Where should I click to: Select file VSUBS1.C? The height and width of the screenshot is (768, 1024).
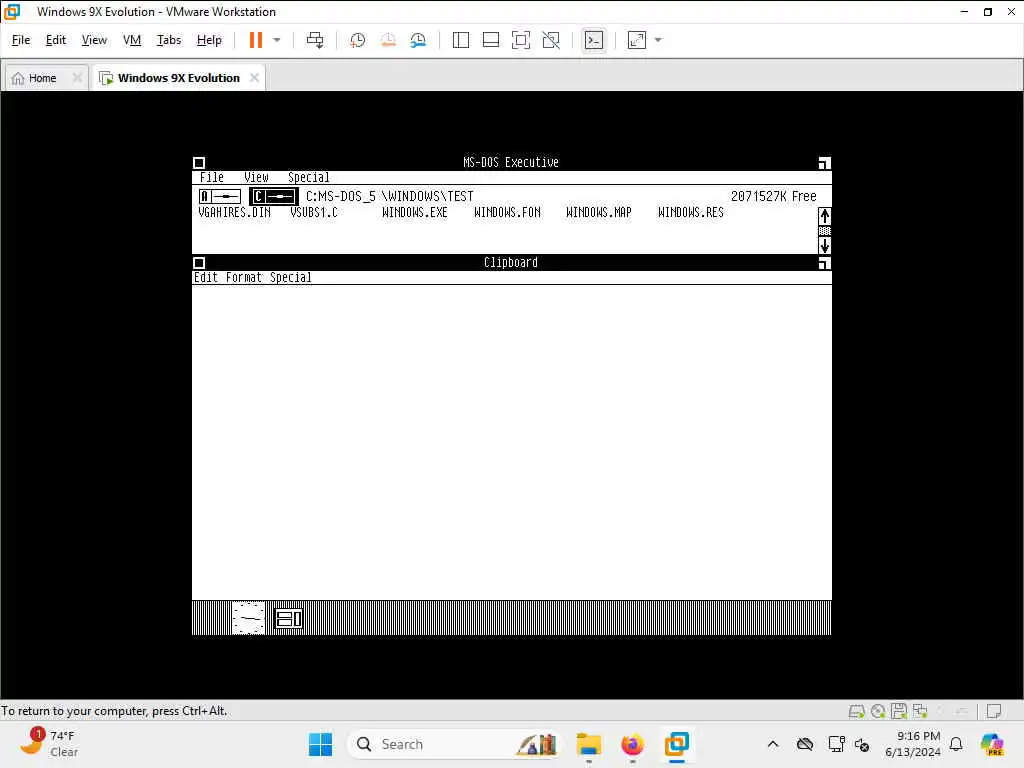pyautogui.click(x=314, y=212)
